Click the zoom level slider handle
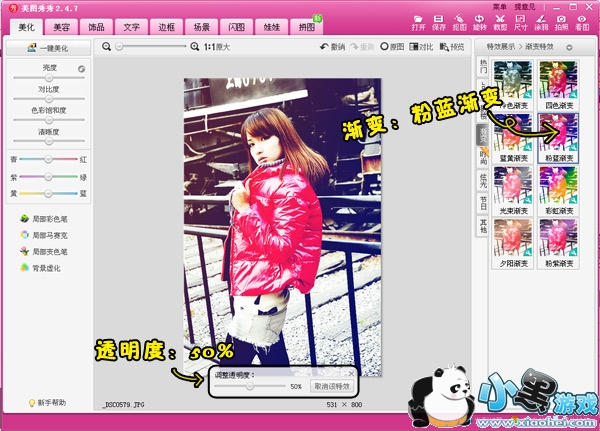The width and height of the screenshot is (600, 431). [x=119, y=47]
